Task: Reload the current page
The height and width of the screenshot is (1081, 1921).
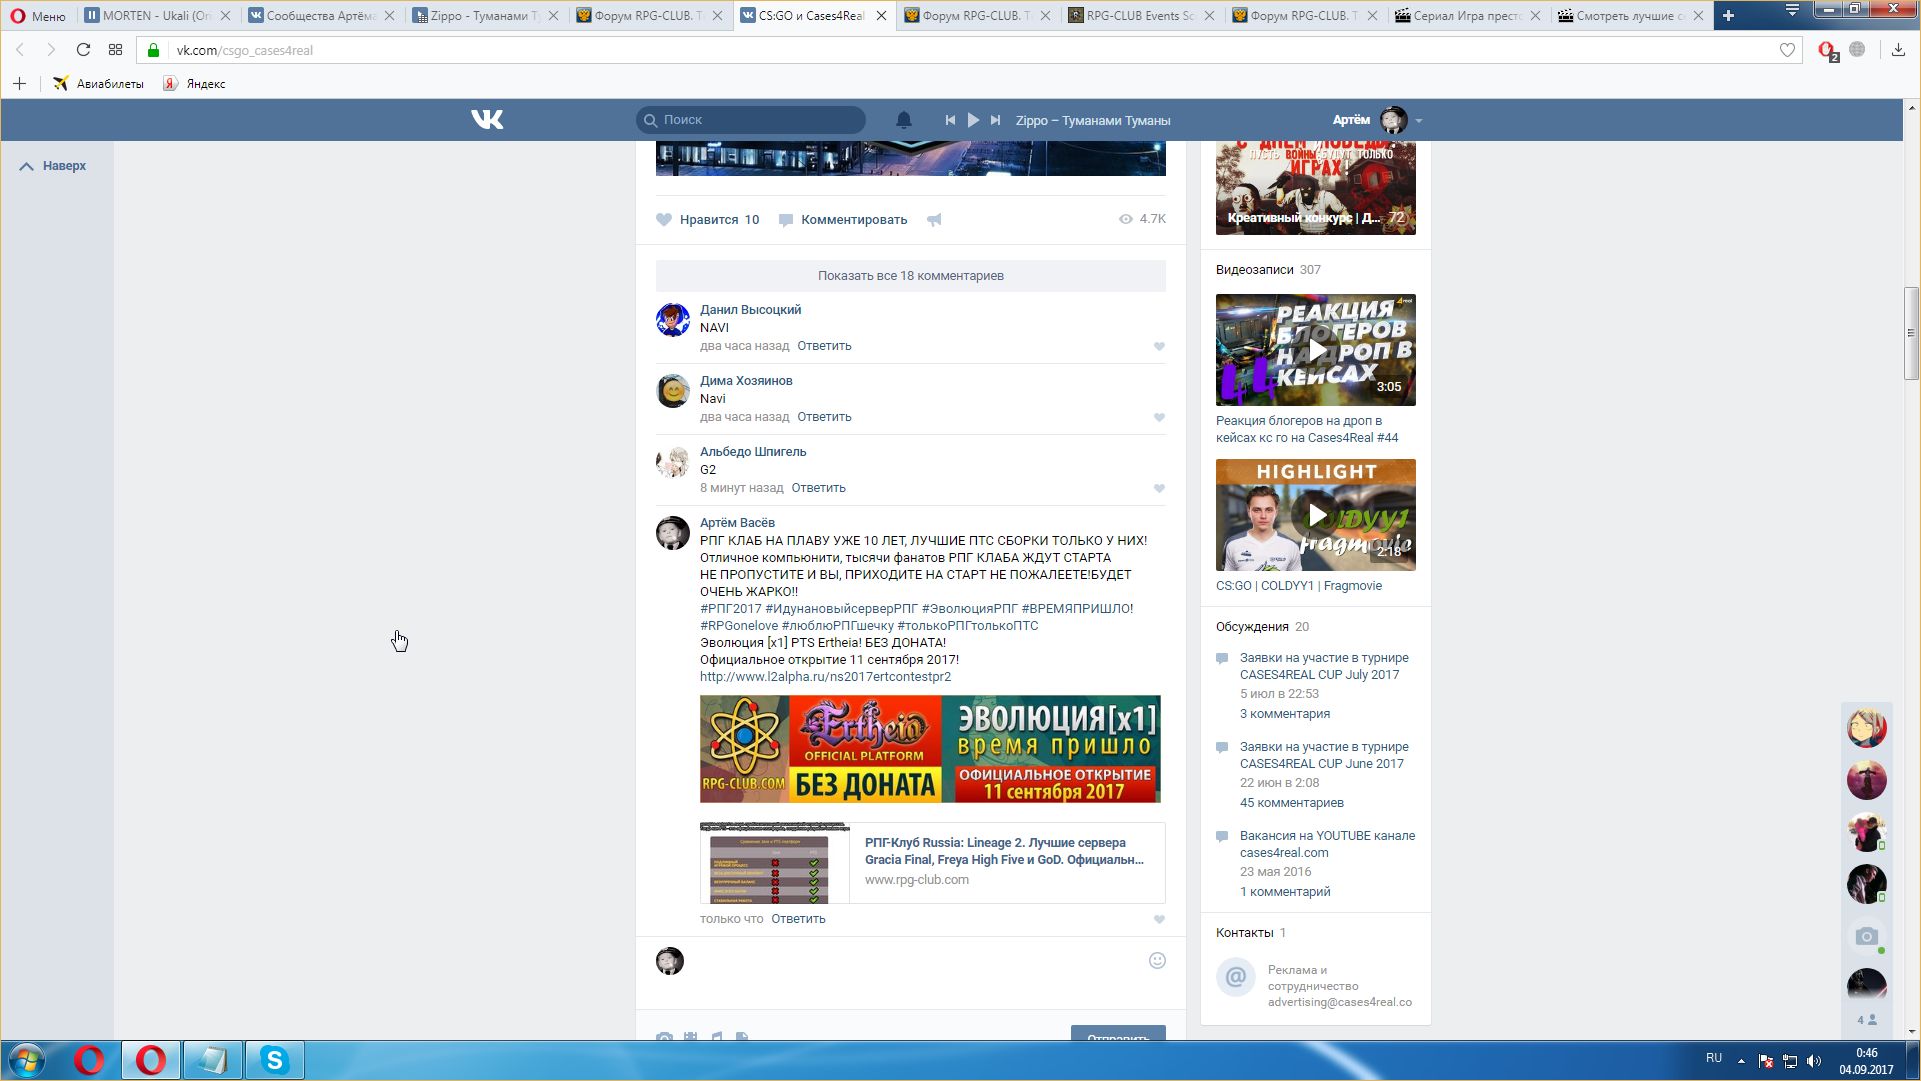Action: 83,50
